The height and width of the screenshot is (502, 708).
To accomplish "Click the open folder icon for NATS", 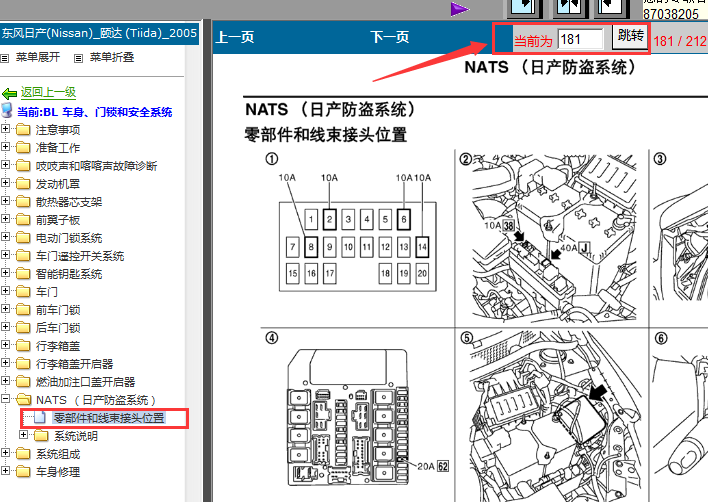I will (23, 399).
